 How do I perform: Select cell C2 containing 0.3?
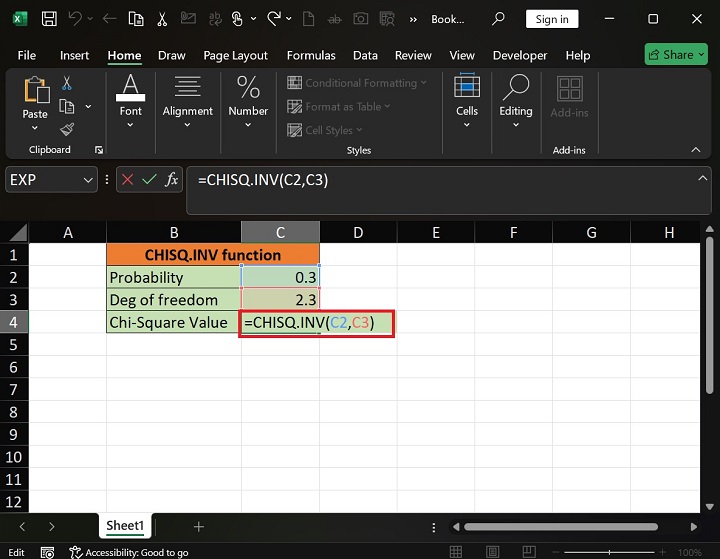click(280, 277)
